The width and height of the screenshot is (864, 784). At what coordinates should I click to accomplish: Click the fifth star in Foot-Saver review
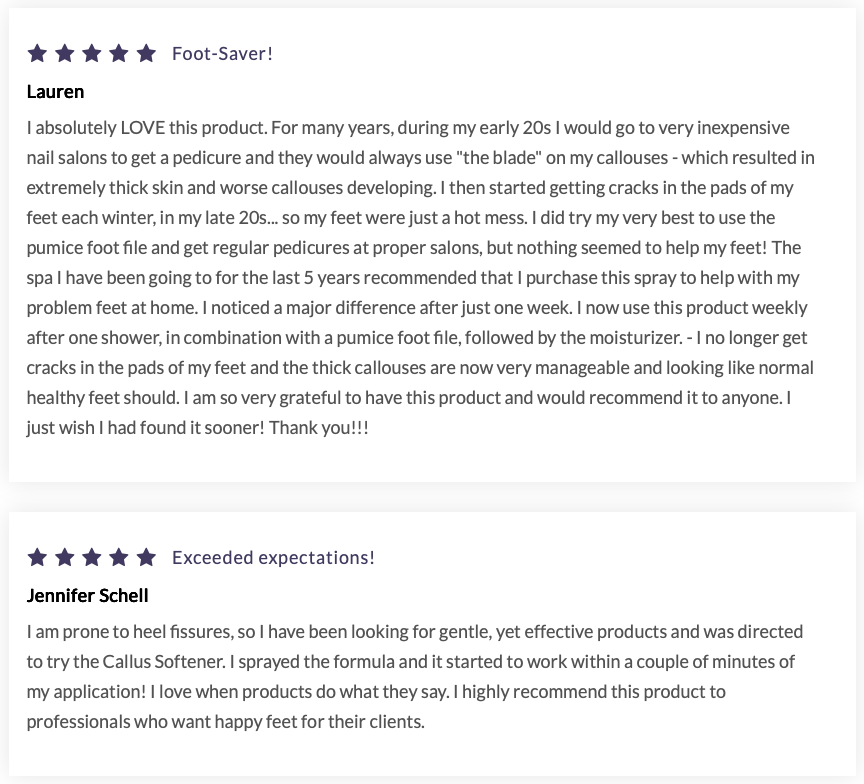[146, 53]
